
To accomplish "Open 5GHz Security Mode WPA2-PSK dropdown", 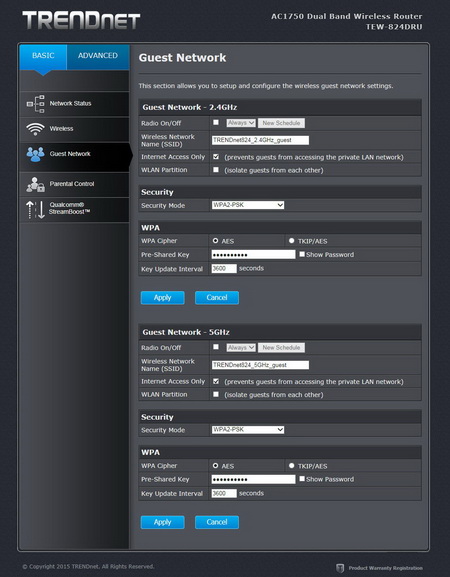I will pos(248,429).
